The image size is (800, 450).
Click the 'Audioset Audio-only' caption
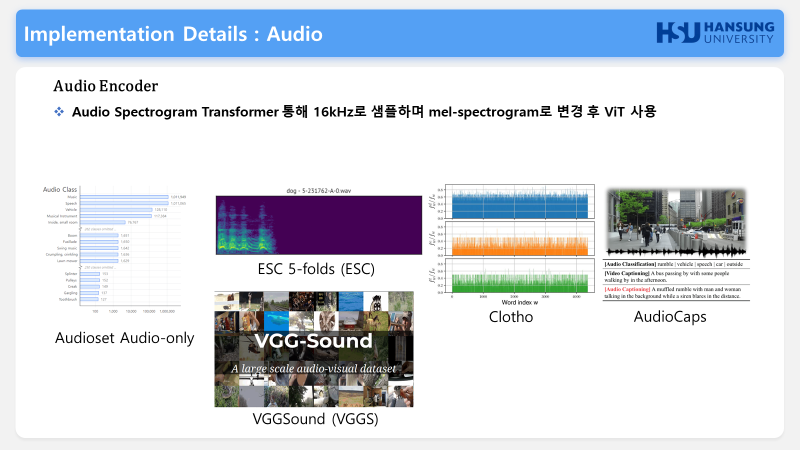[x=124, y=338]
